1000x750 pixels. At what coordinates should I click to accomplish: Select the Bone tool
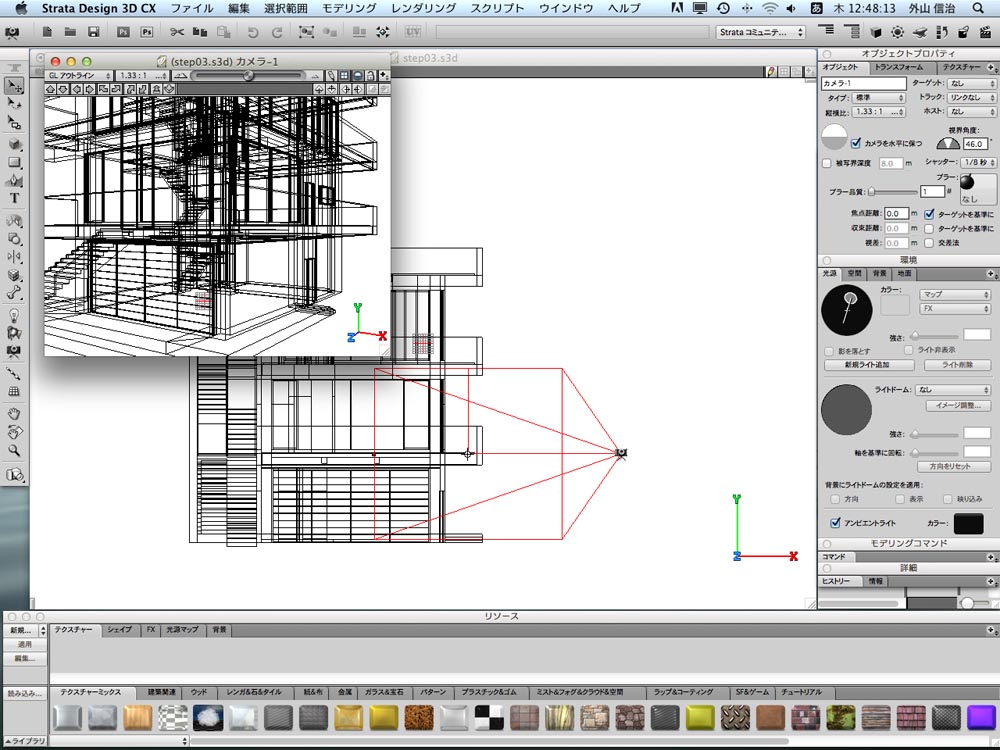pos(14,293)
